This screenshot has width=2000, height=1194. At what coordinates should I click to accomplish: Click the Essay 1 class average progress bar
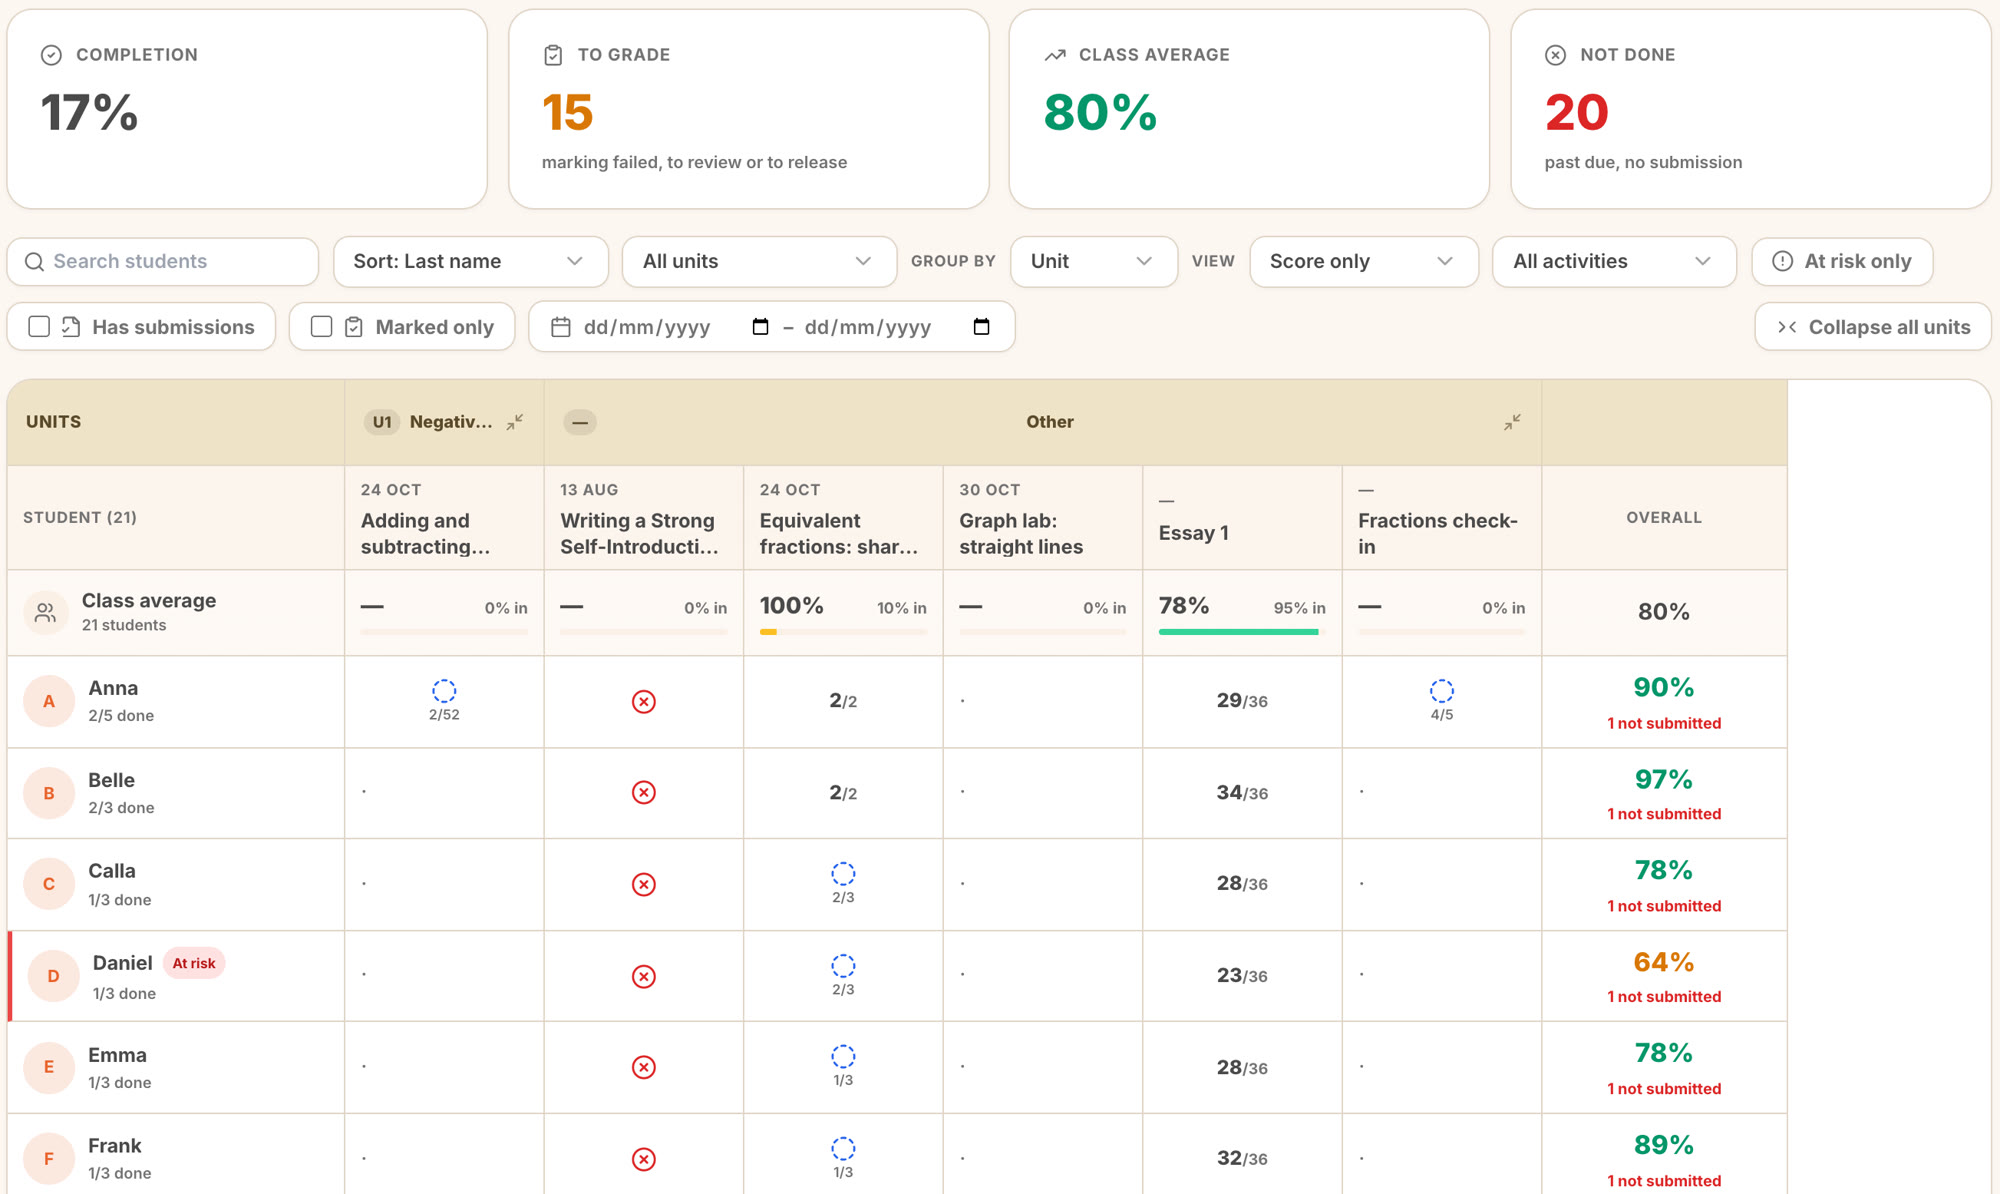(1242, 632)
